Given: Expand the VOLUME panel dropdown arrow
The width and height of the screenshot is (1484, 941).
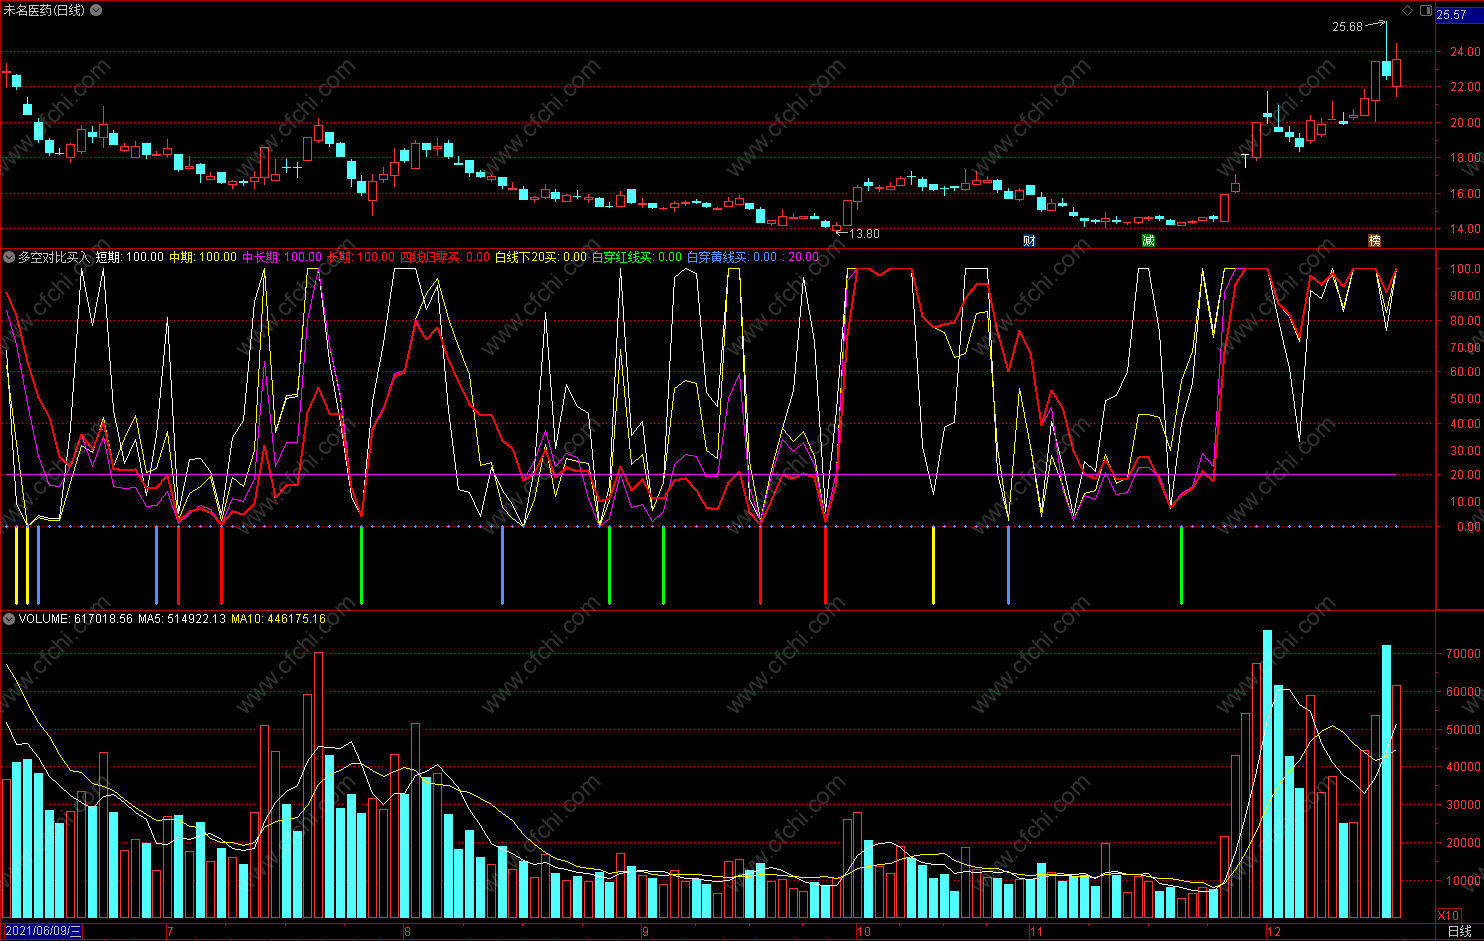Looking at the screenshot, I should (x=9, y=619).
